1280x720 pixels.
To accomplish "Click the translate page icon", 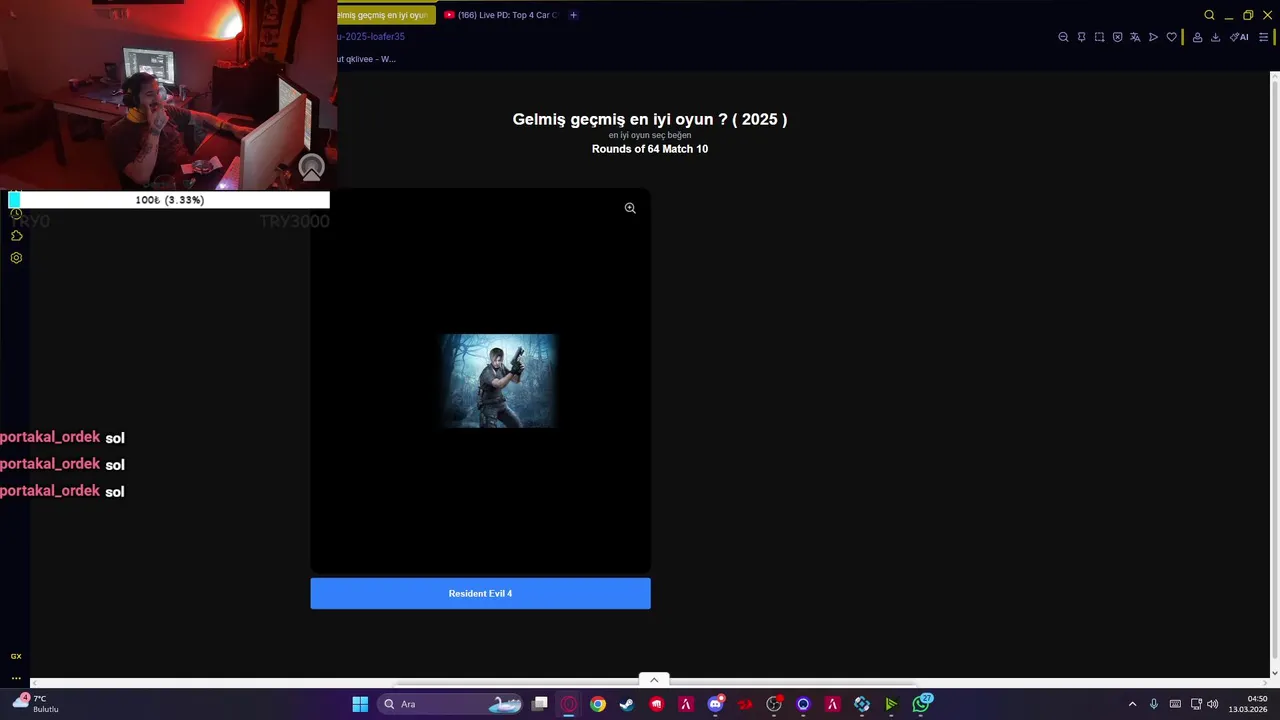I will pos(1135,37).
